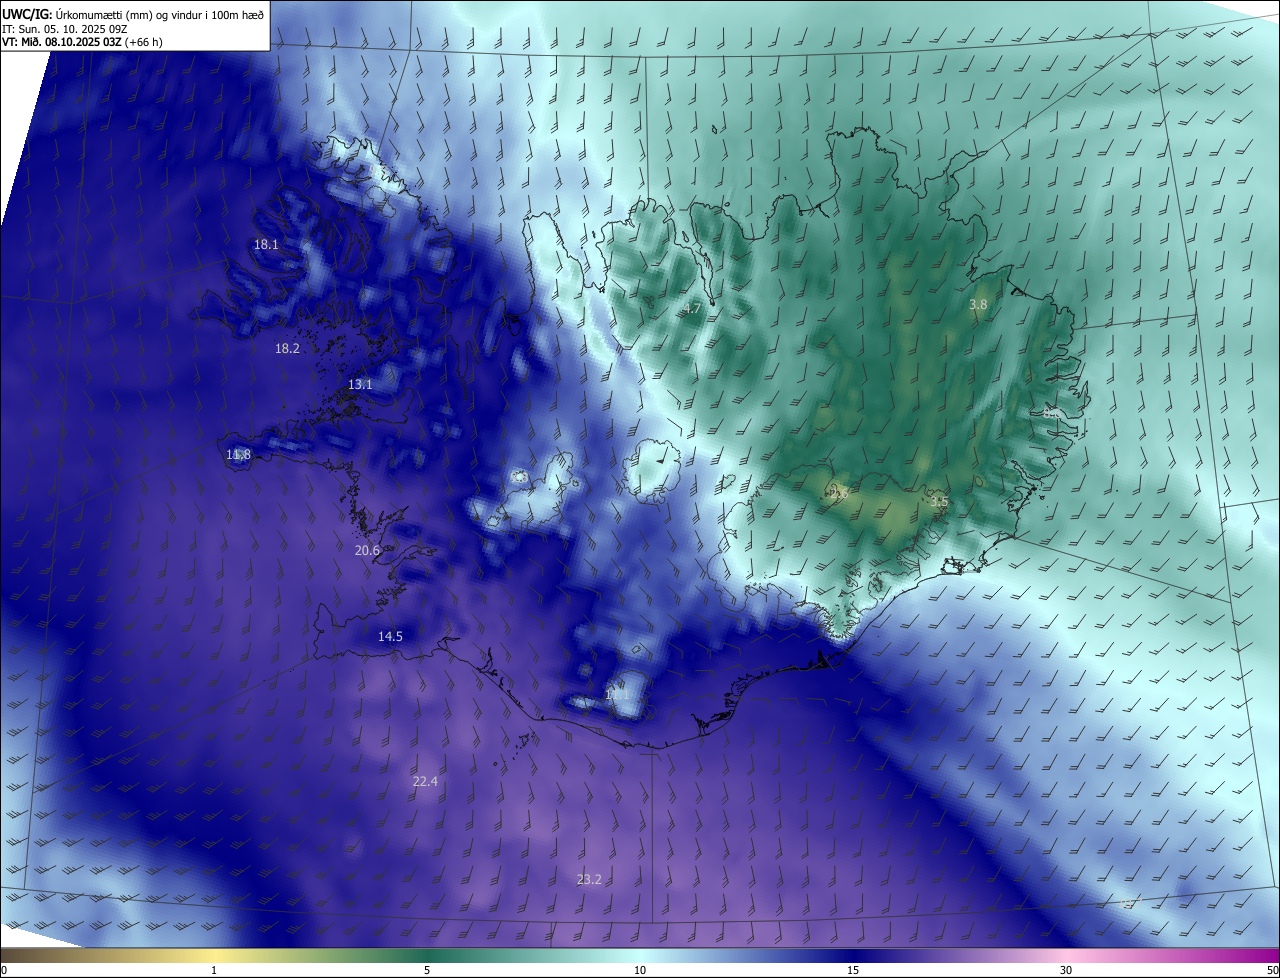Click the 11.1 value on the south coast
The height and width of the screenshot is (978, 1280).
pyautogui.click(x=618, y=693)
